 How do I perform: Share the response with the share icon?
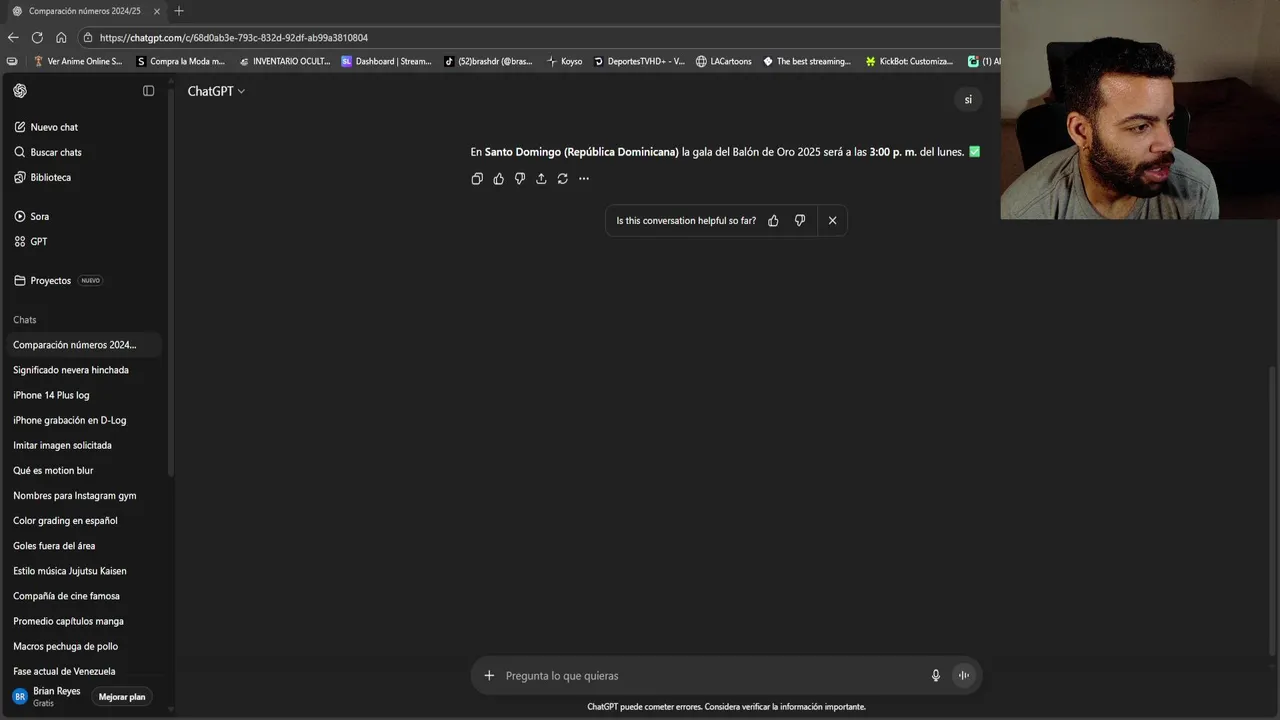541,179
